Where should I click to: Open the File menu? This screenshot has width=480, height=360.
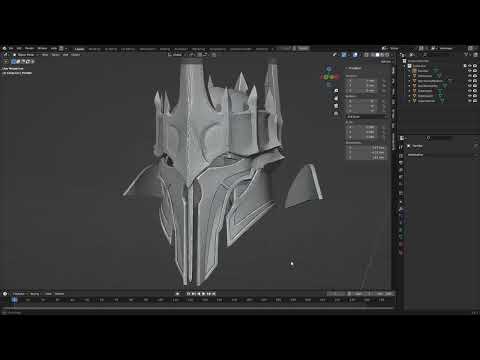pos(11,48)
